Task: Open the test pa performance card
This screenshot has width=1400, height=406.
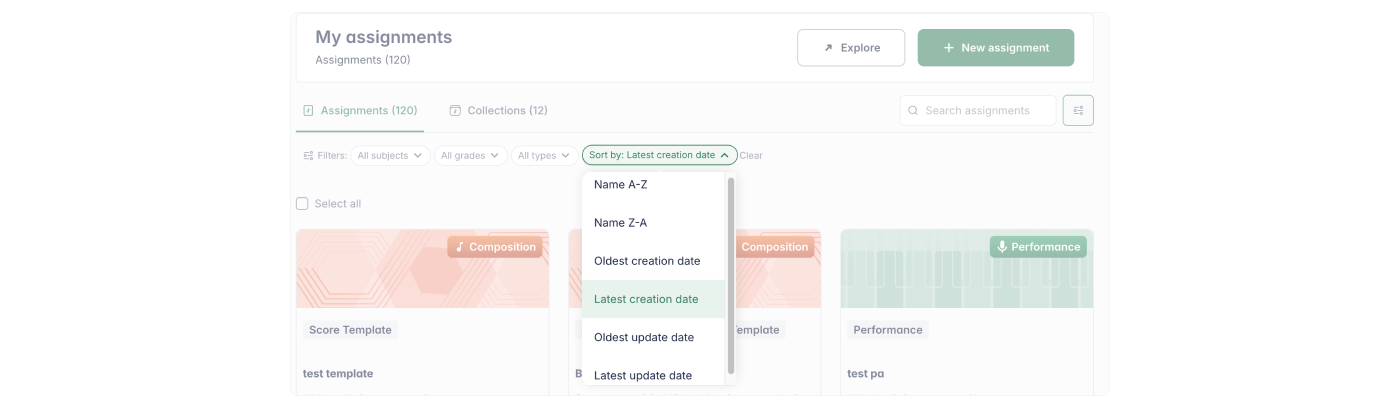Action: [967, 312]
